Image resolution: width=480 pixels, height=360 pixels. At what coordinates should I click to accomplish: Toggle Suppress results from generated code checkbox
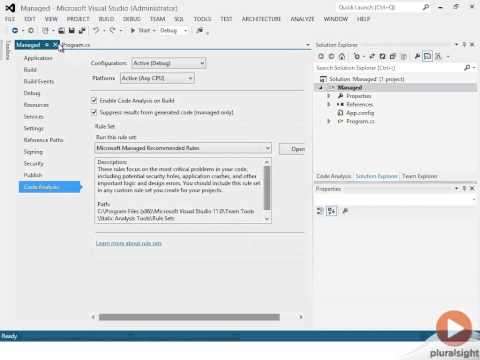[x=94, y=112]
